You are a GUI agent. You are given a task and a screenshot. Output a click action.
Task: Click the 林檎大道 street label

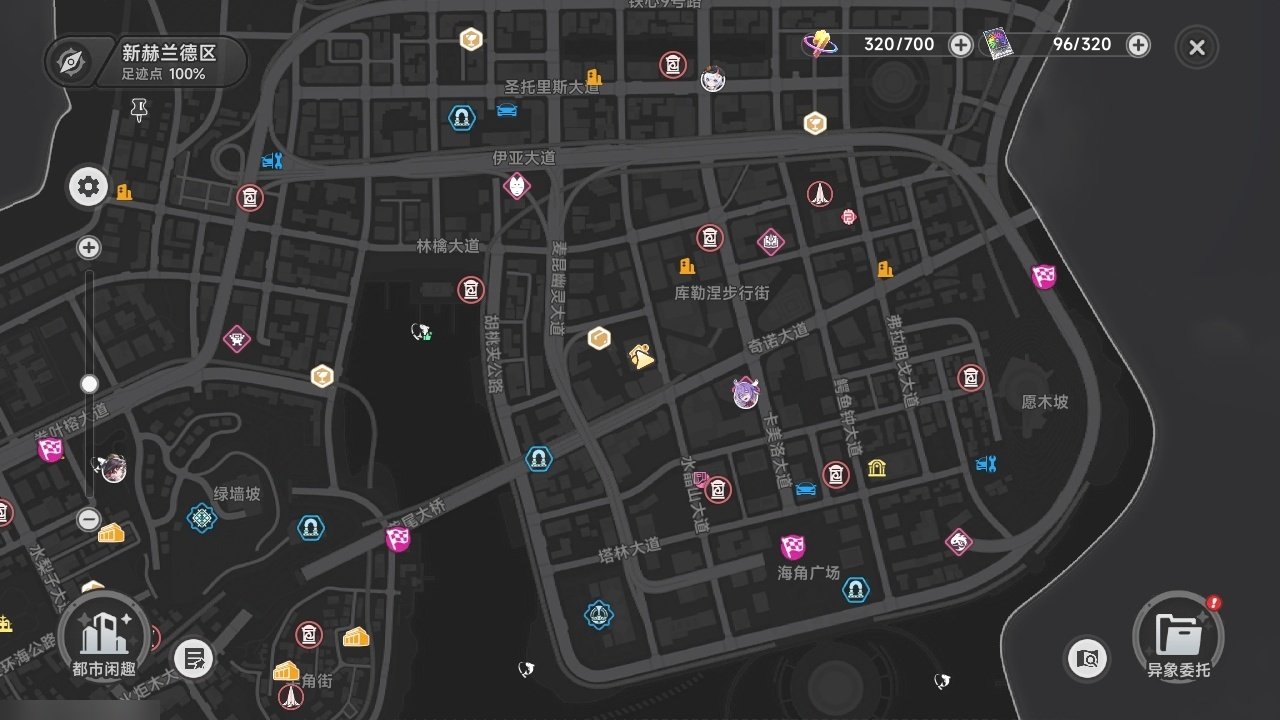[x=448, y=245]
